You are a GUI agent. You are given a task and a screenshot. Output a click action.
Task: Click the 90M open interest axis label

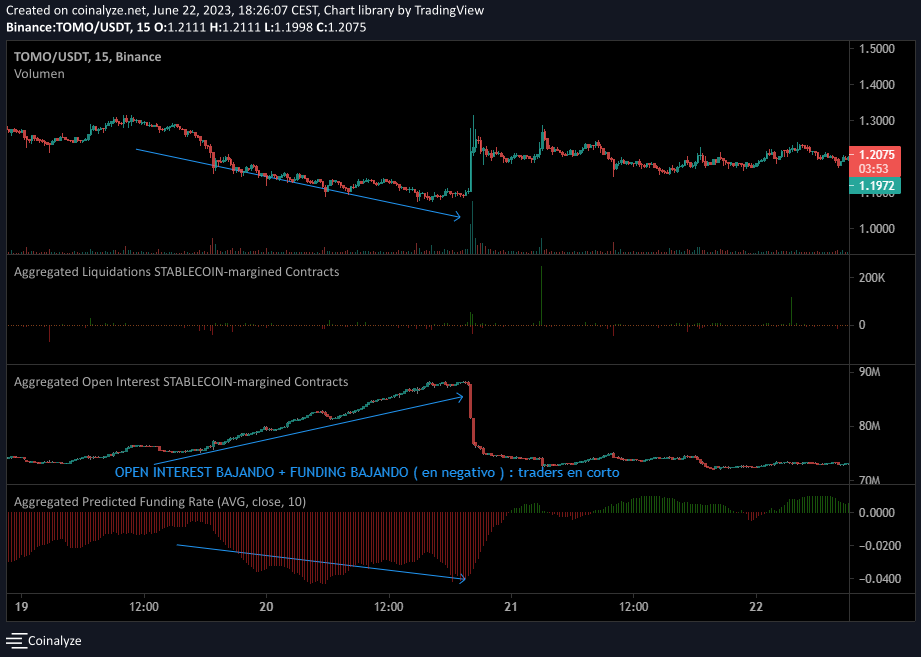869,373
